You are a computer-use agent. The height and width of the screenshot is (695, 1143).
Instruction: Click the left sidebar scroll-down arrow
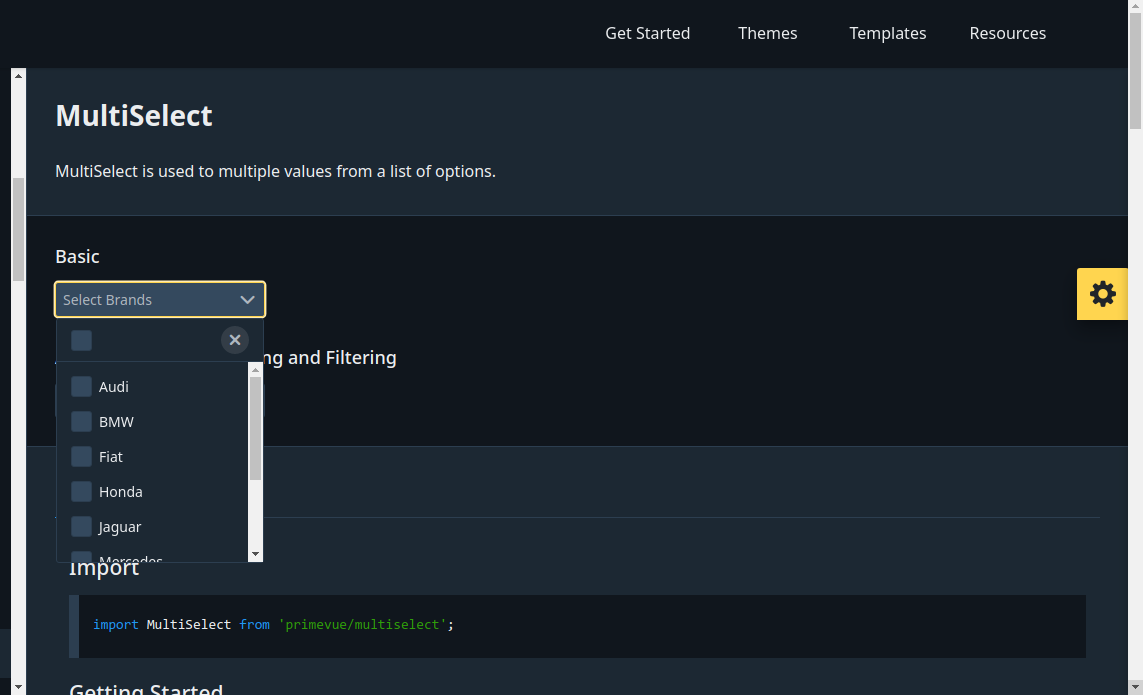tap(18, 687)
